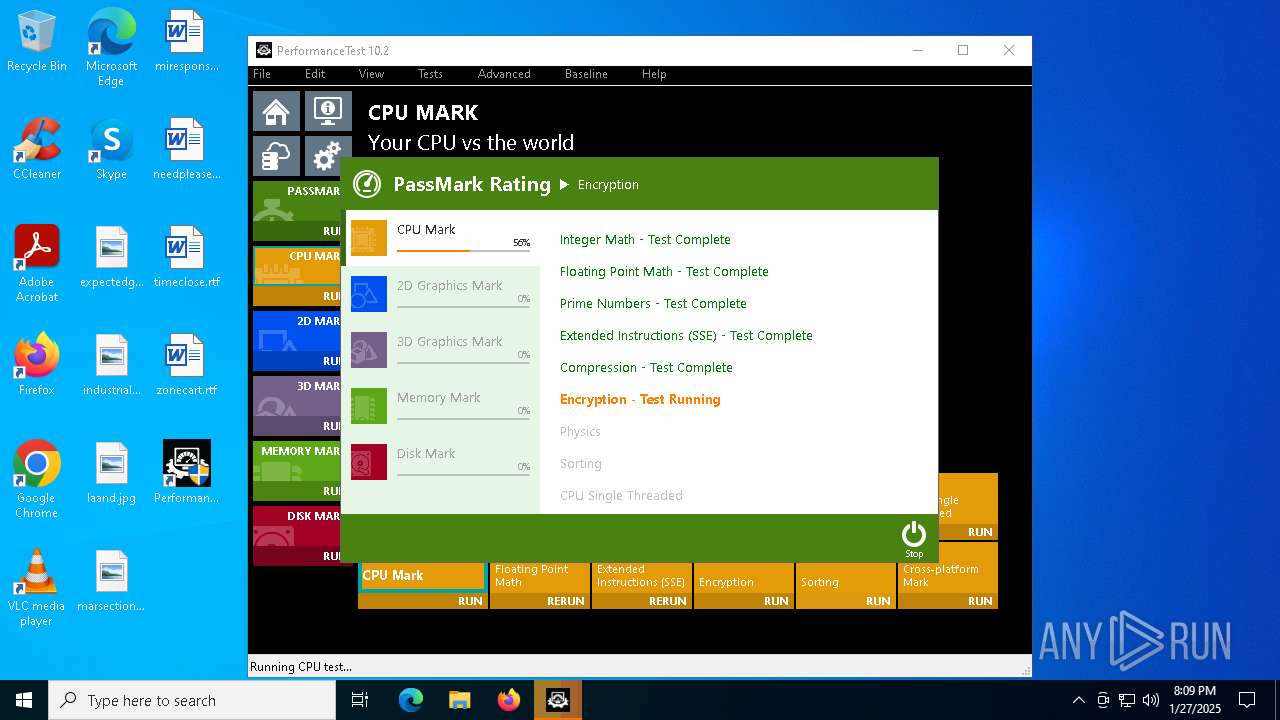Click 'Prime Numbers - Test Complete' text
Image resolution: width=1280 pixels, height=720 pixels.
click(x=653, y=303)
